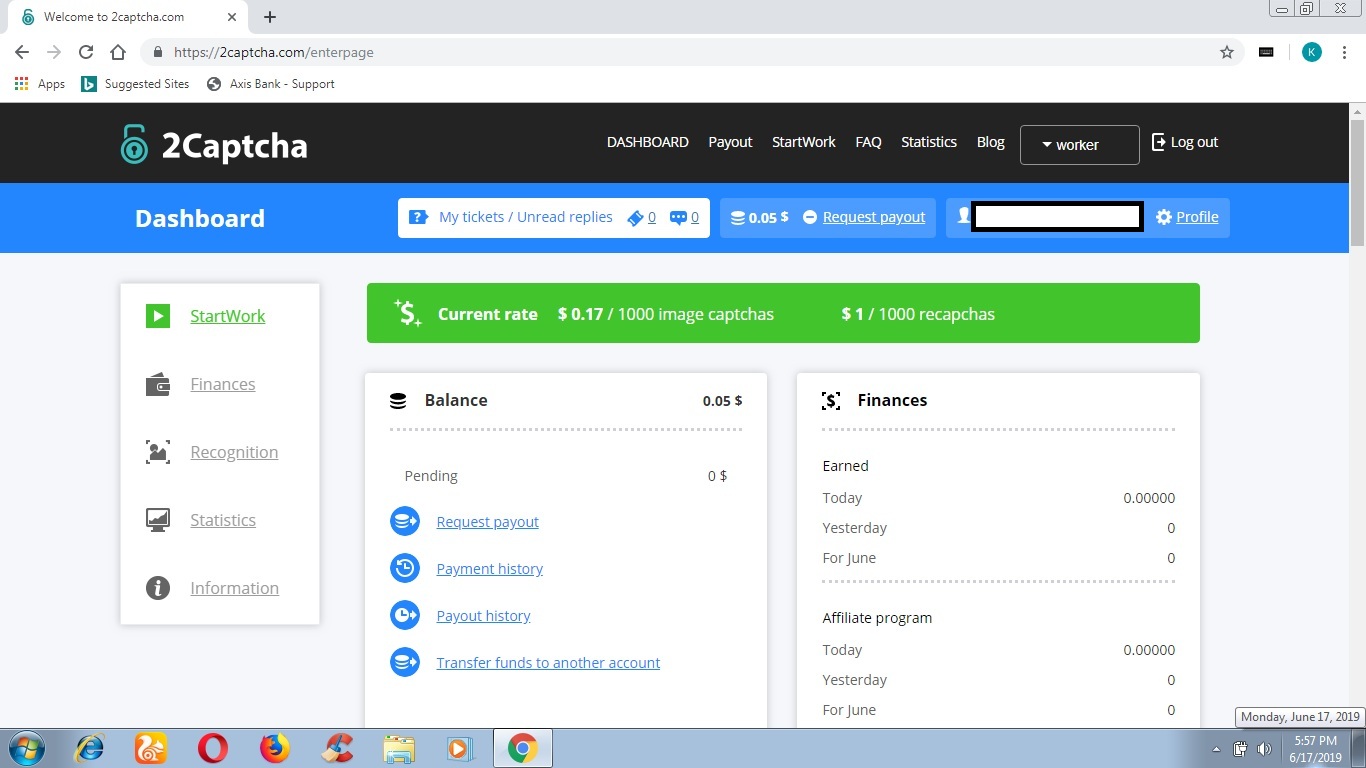Click the Profile gear icon
This screenshot has height=768, width=1366.
coord(1164,217)
